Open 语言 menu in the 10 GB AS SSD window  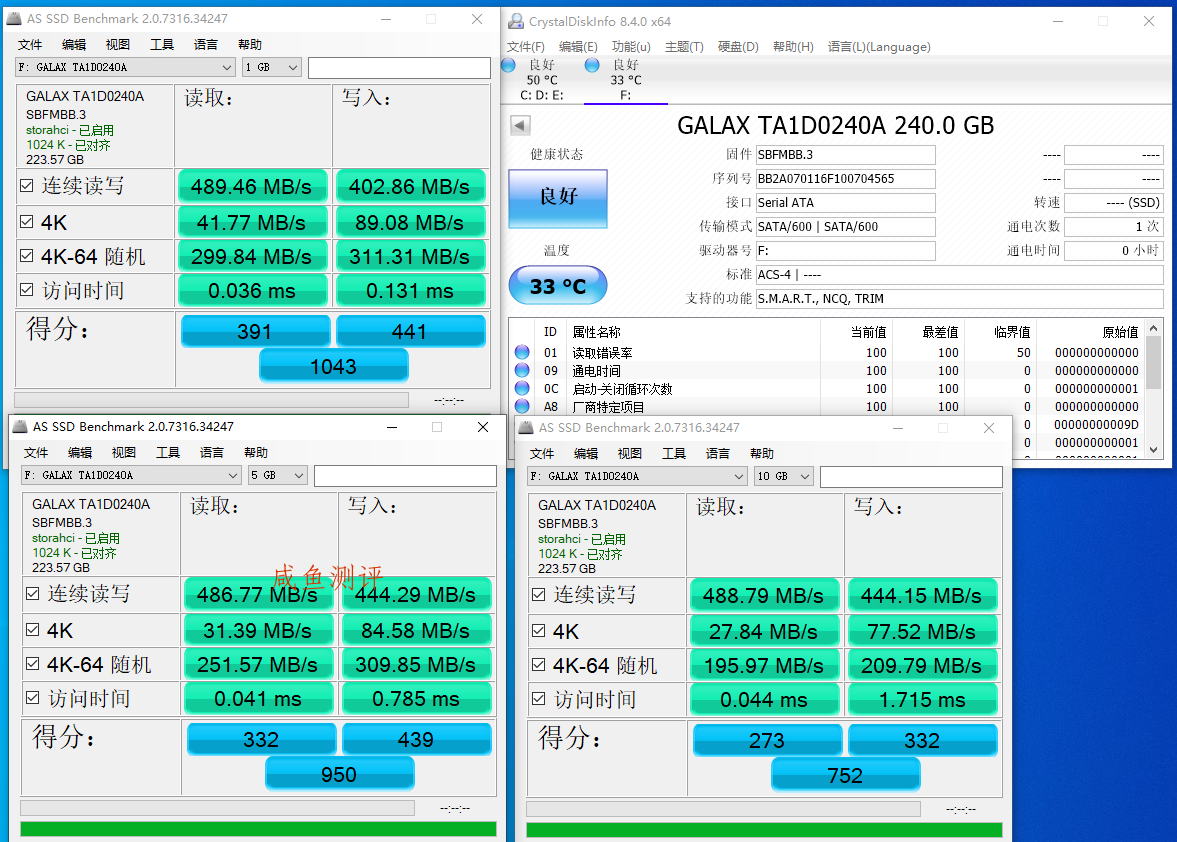coord(718,453)
